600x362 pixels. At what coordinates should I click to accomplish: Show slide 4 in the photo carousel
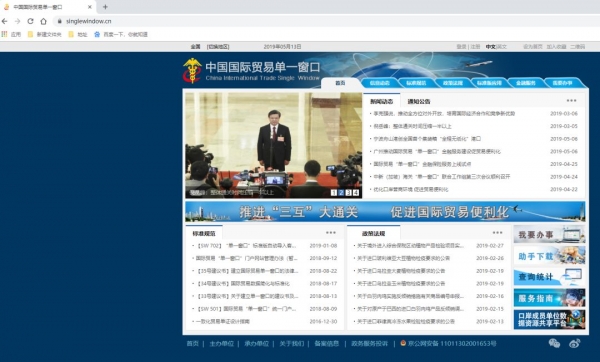coord(355,192)
